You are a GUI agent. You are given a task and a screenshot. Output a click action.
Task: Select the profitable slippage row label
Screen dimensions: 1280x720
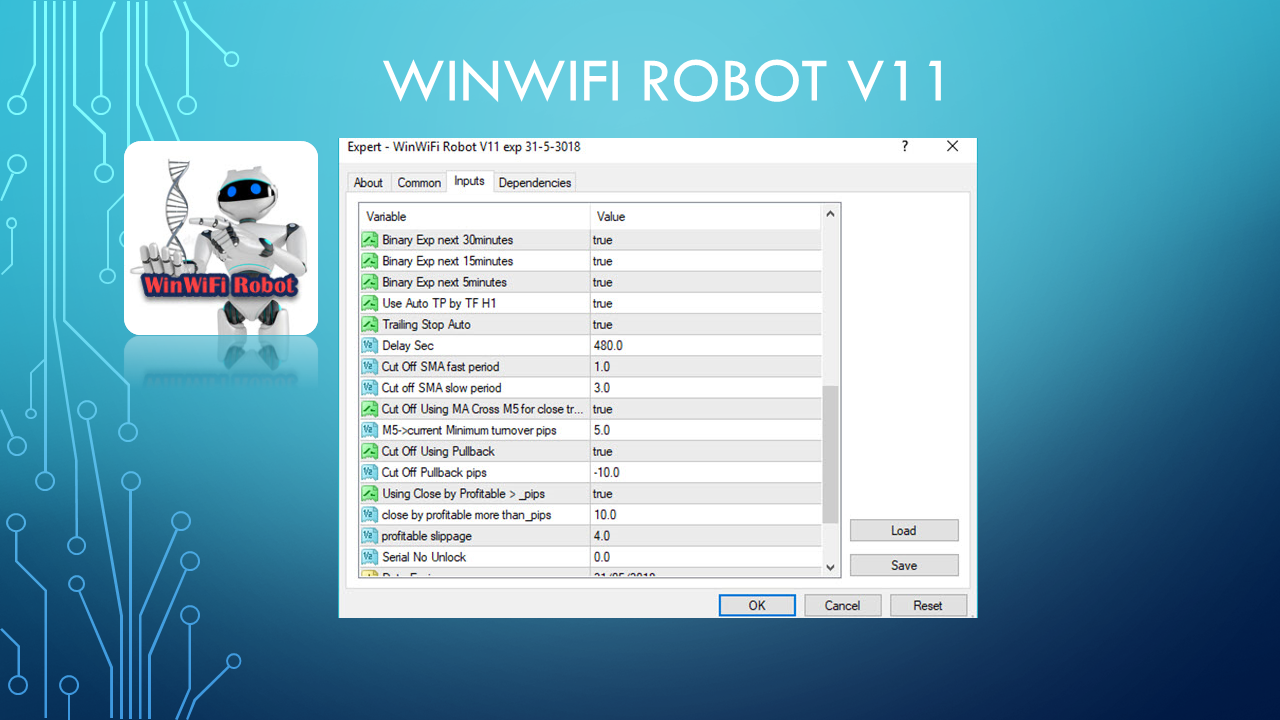tap(427, 536)
